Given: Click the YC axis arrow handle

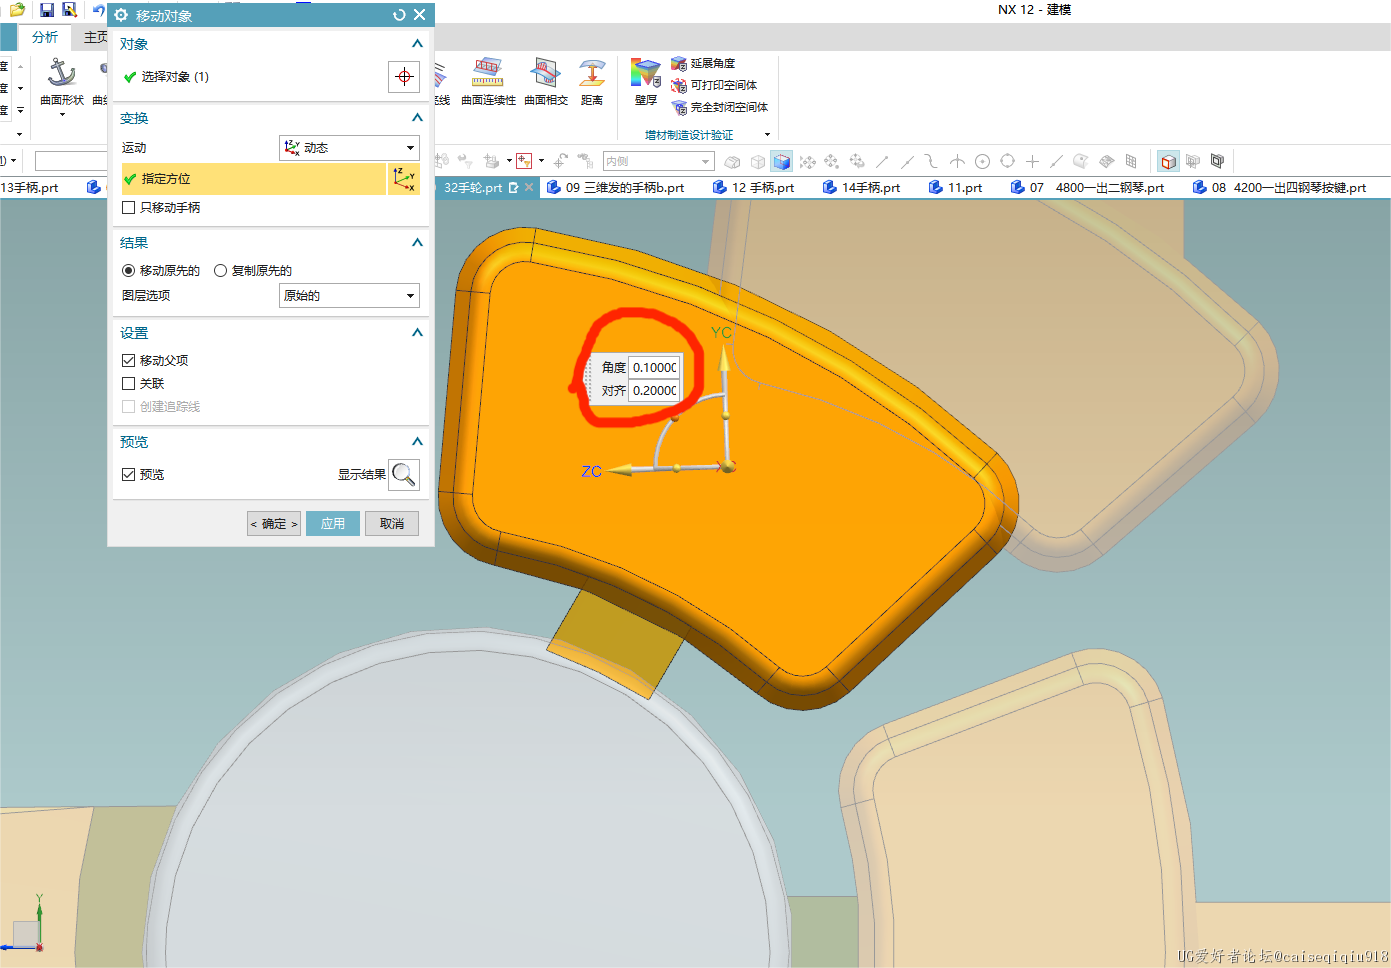Looking at the screenshot, I should pyautogui.click(x=724, y=359).
